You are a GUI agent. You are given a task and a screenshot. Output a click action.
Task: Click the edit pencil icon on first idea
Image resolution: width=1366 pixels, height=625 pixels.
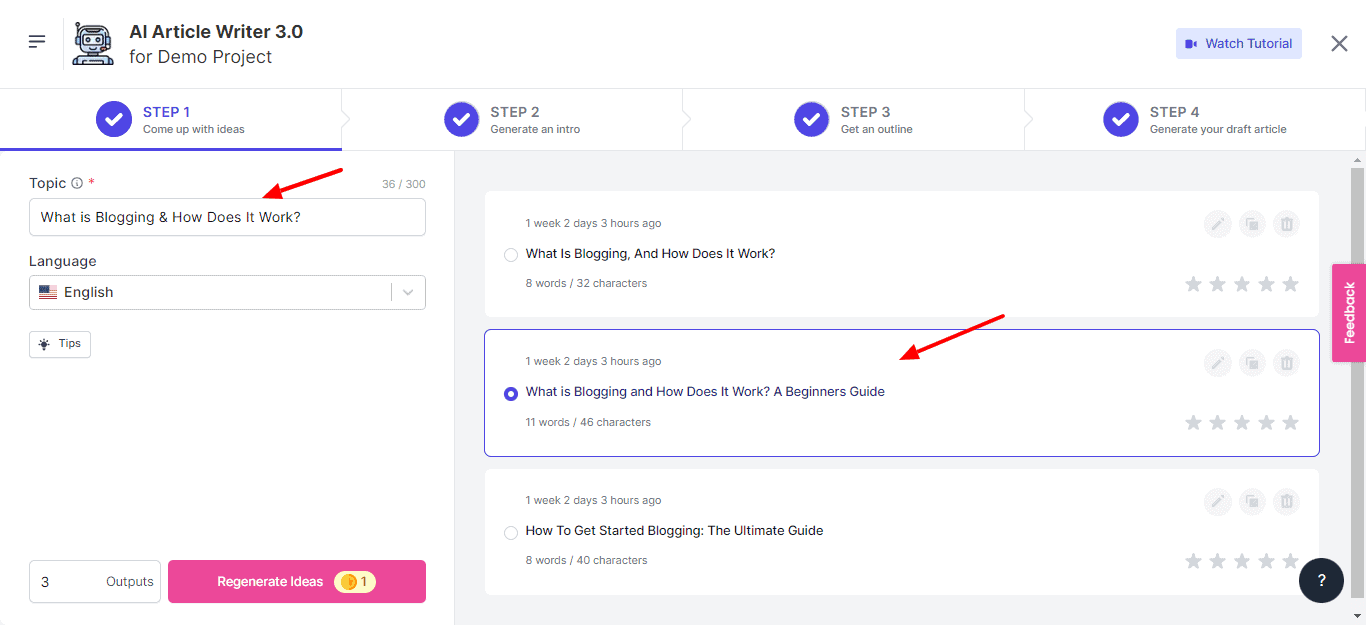[1217, 224]
